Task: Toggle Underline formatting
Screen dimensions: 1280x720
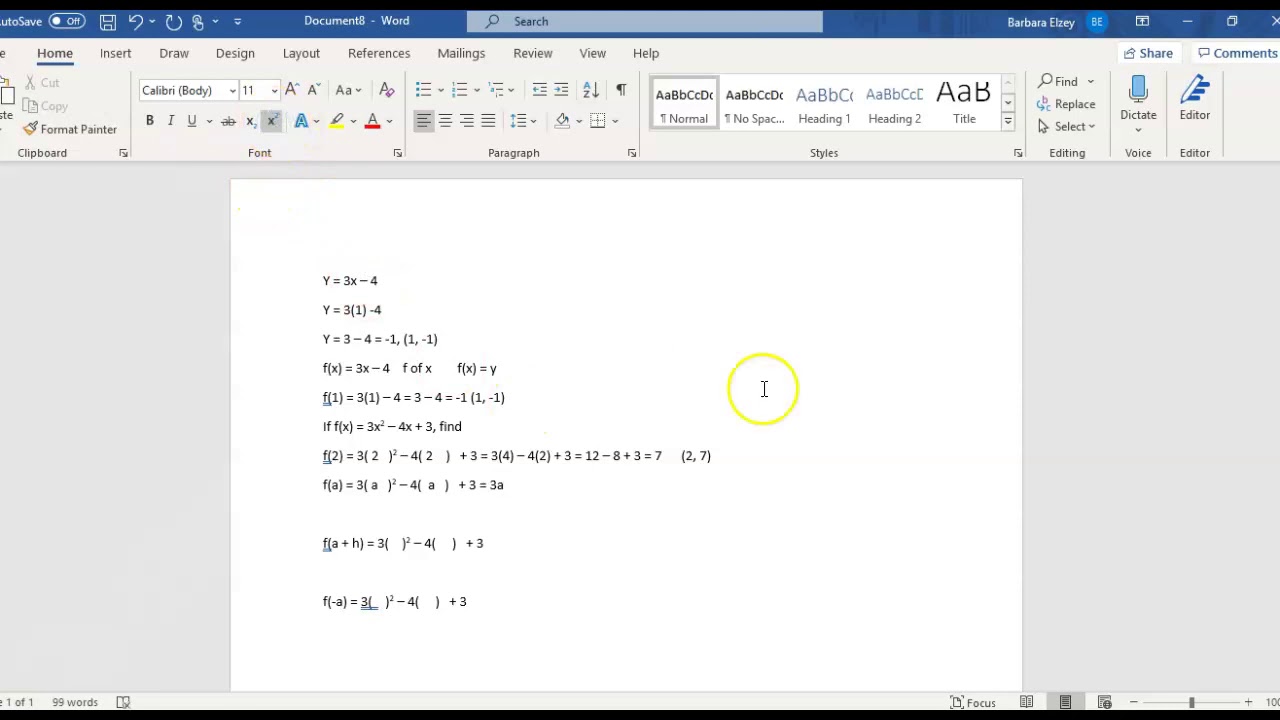Action: 191,121
